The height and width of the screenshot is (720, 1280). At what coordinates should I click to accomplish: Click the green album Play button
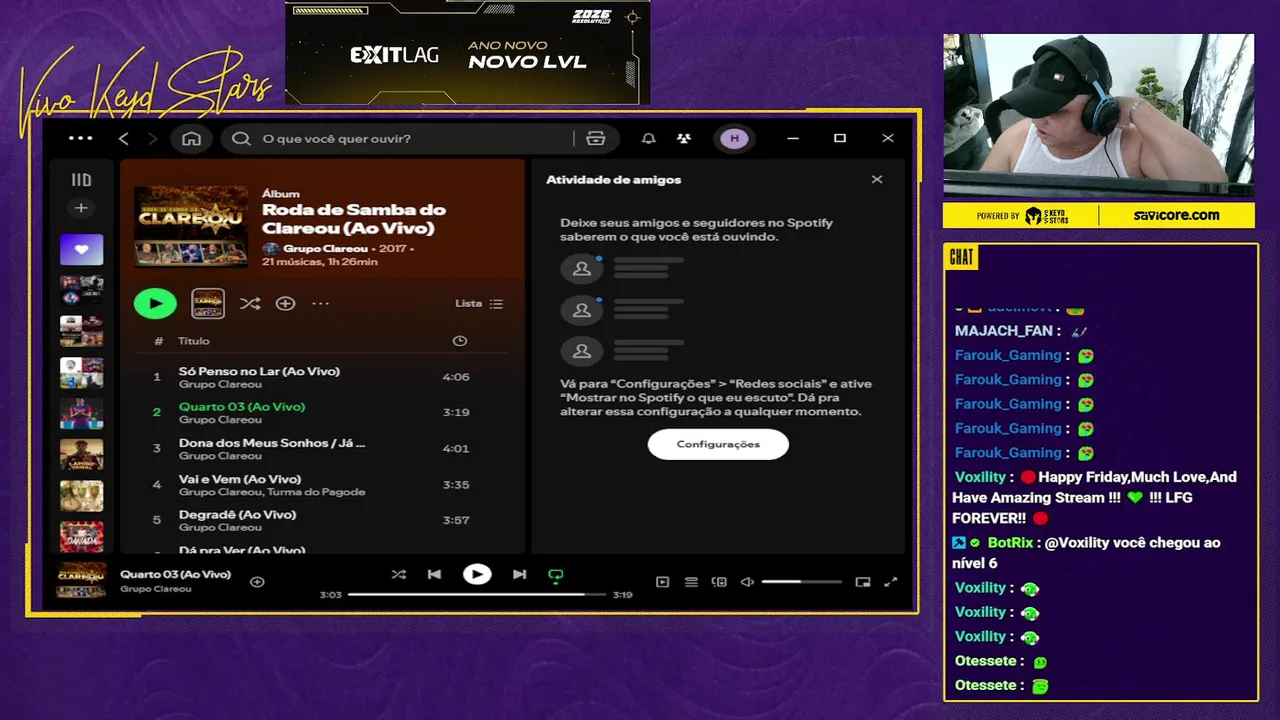(x=155, y=303)
